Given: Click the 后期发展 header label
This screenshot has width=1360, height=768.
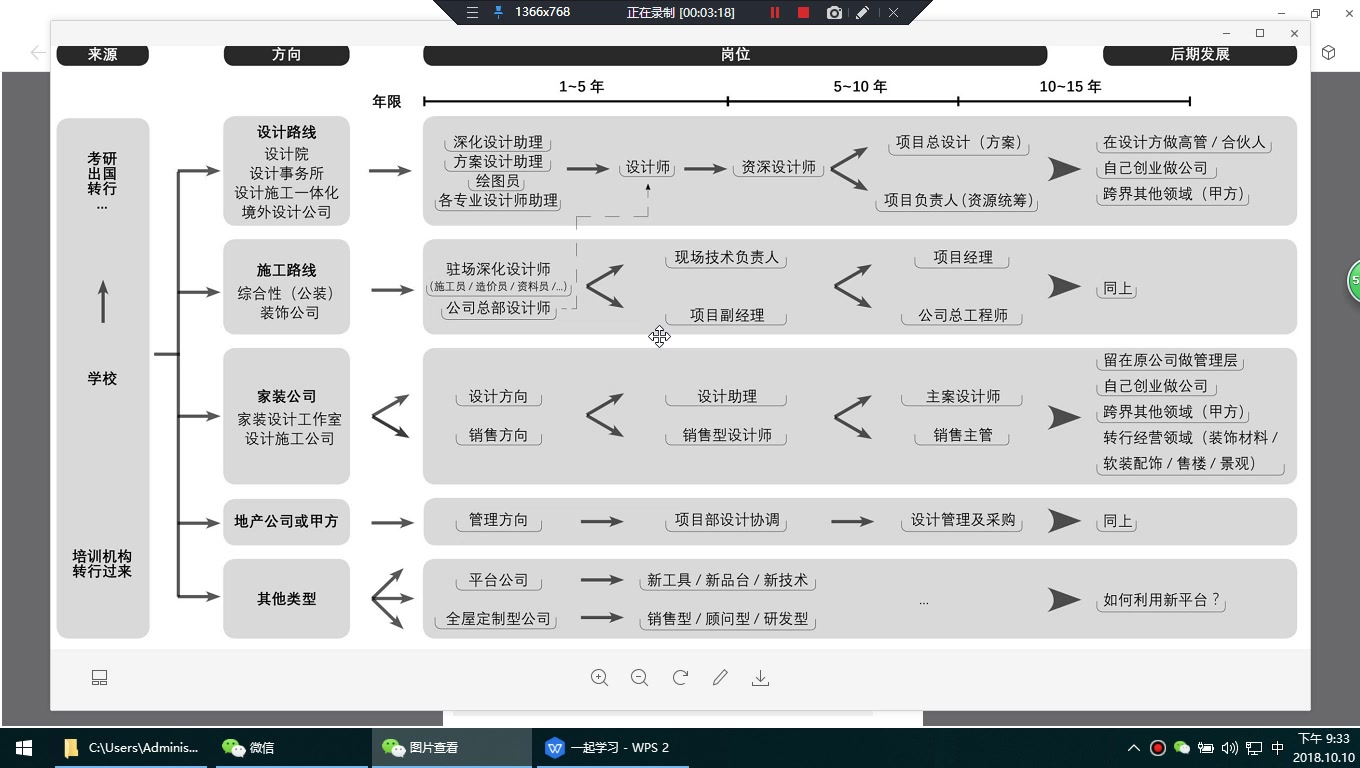Looking at the screenshot, I should (1200, 54).
